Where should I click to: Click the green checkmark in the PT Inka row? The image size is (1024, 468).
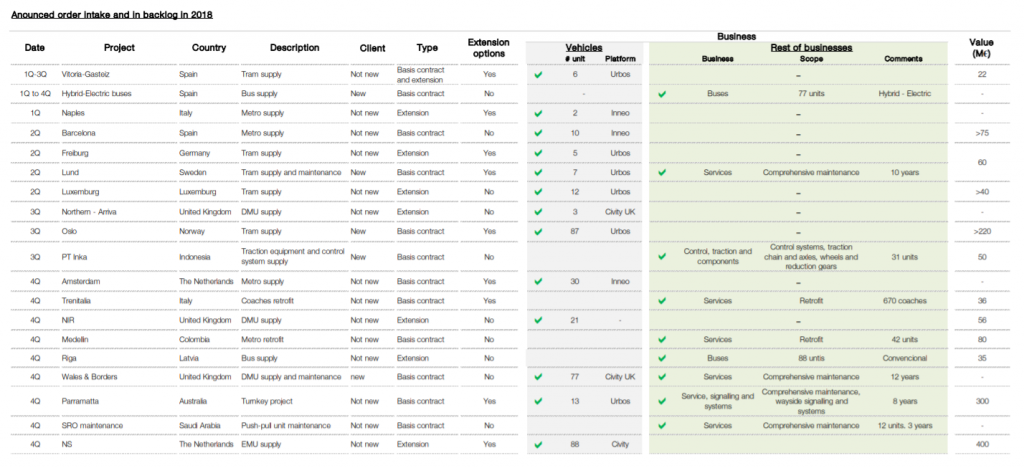662,257
